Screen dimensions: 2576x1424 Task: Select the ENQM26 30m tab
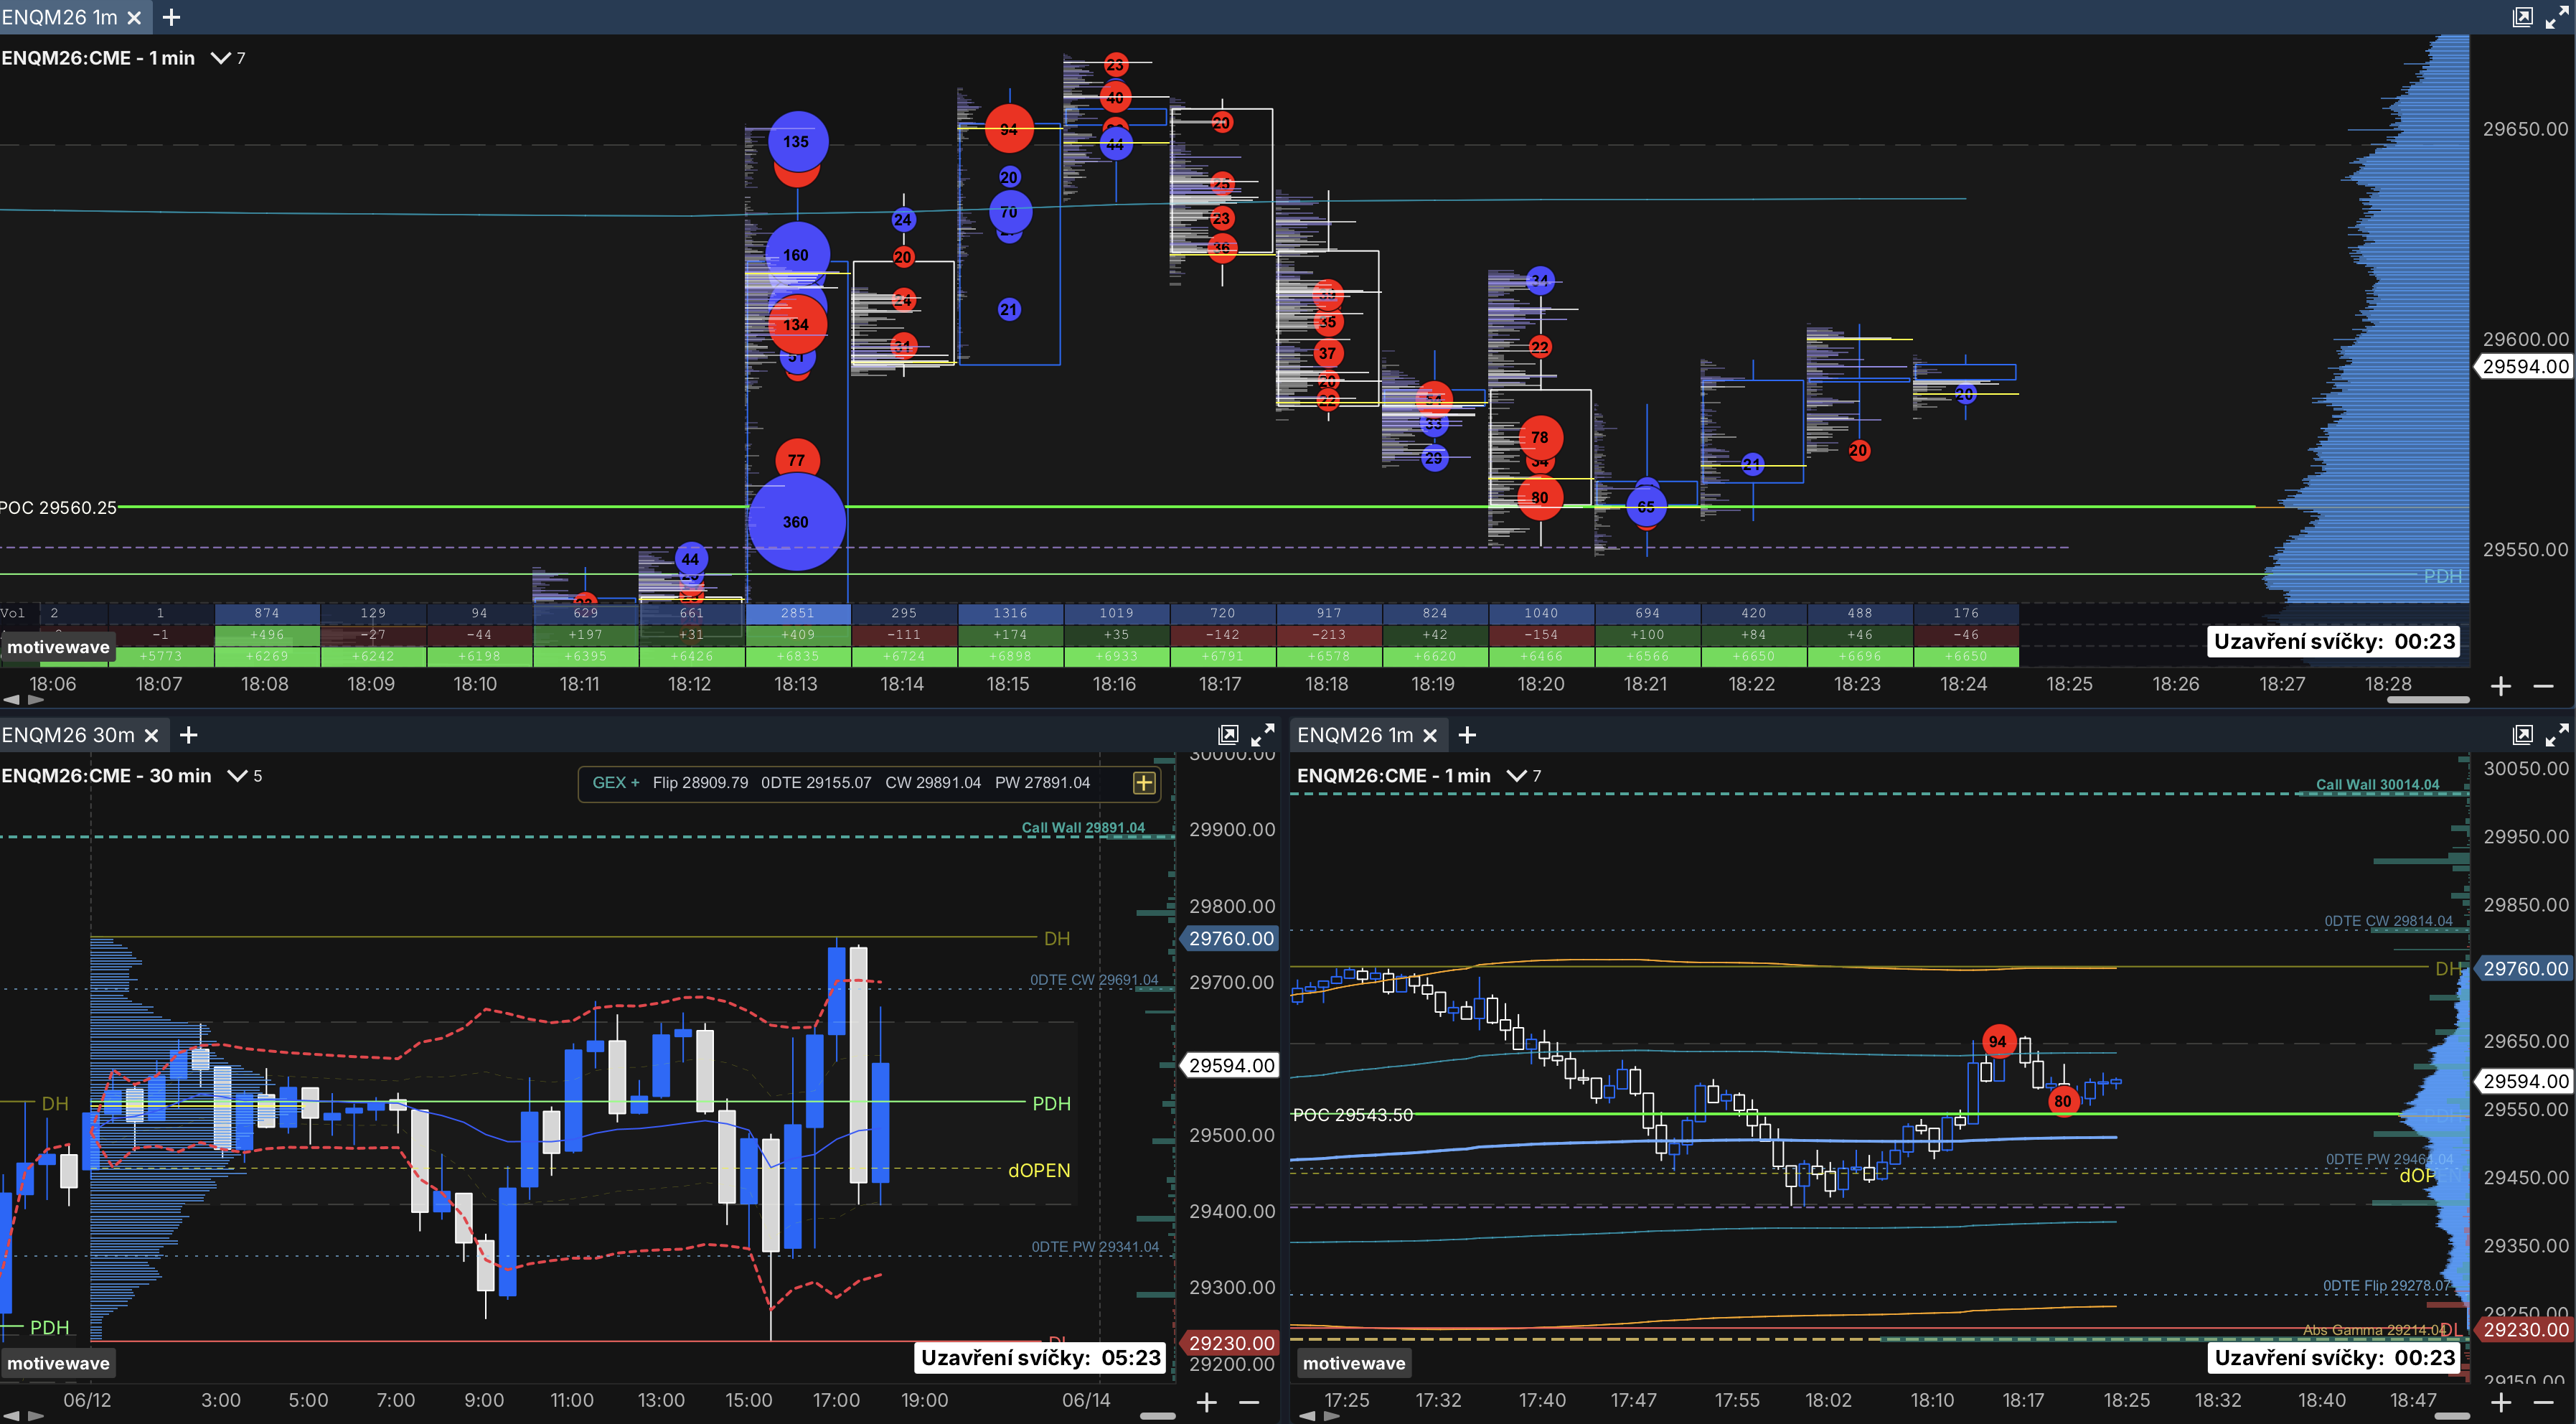[x=68, y=735]
